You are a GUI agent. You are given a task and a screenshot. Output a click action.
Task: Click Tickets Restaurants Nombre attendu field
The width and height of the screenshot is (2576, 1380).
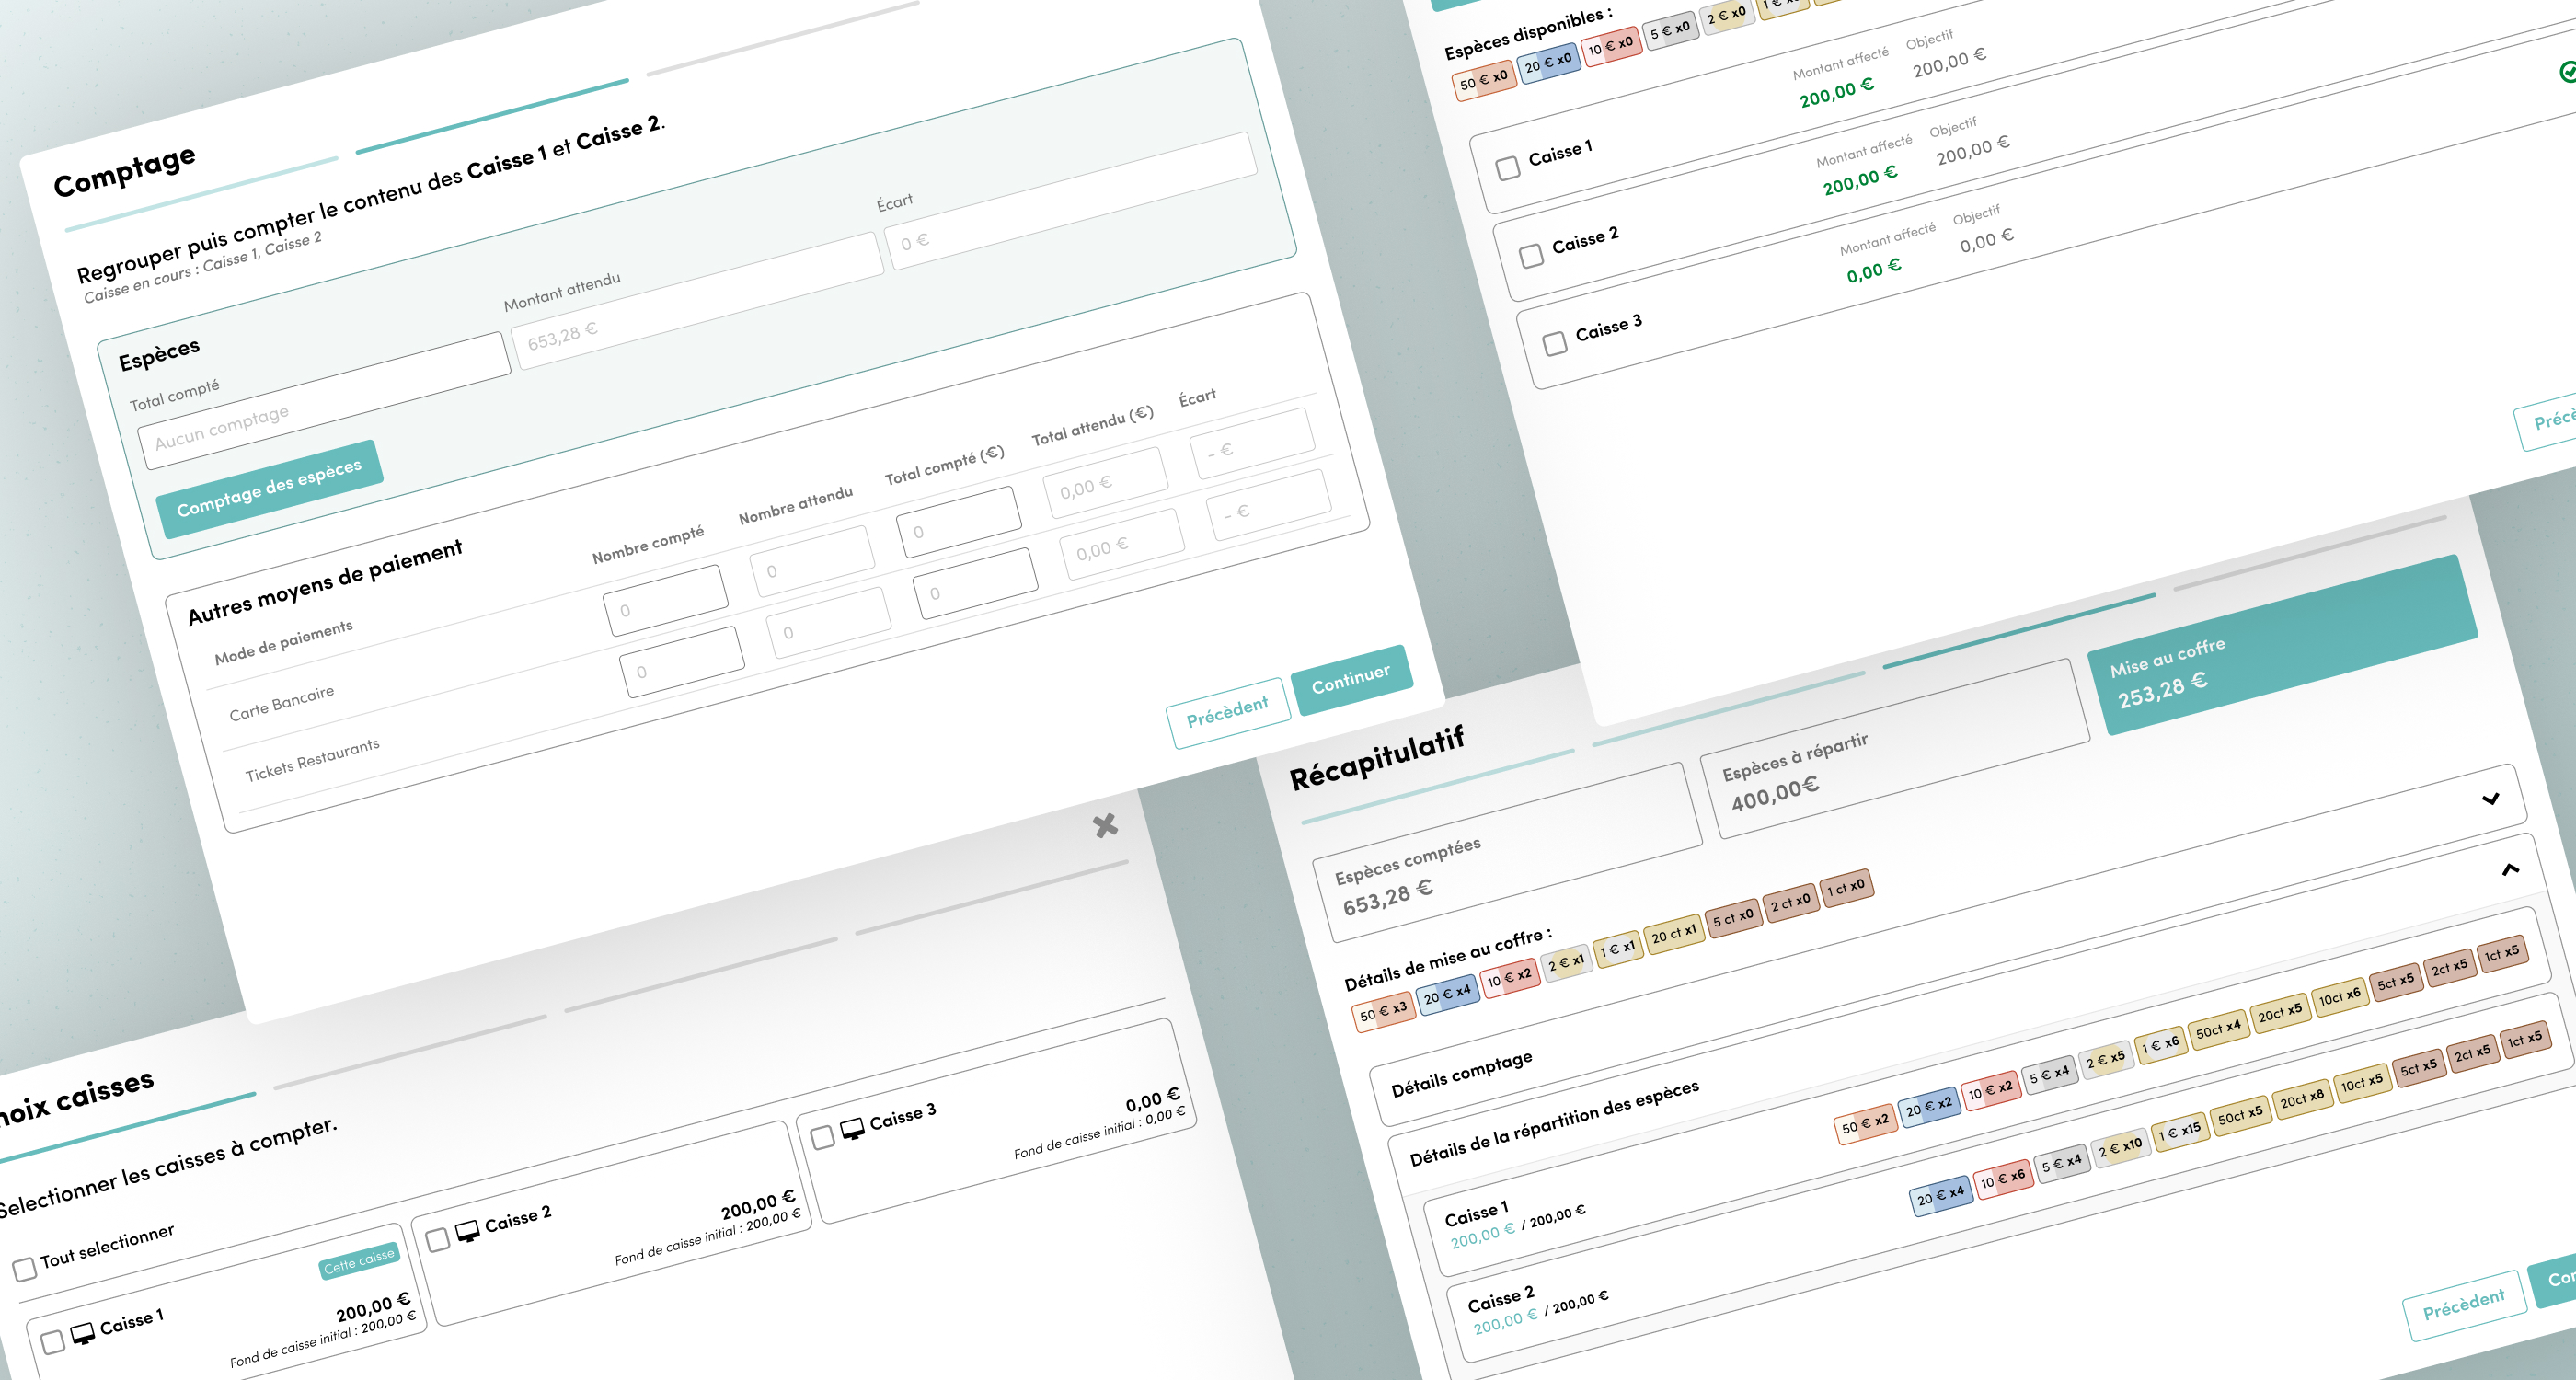click(829, 622)
